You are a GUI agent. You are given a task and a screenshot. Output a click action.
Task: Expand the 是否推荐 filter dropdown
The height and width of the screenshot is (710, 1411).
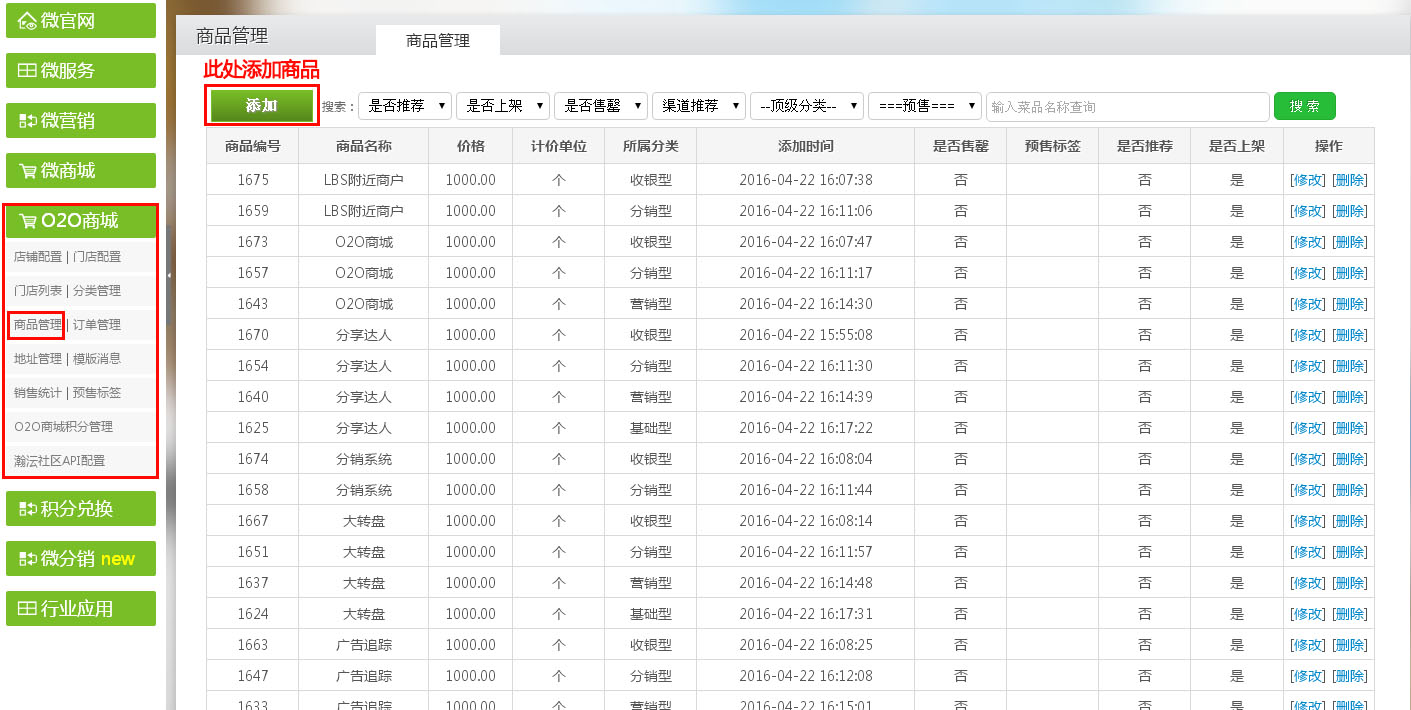point(404,106)
